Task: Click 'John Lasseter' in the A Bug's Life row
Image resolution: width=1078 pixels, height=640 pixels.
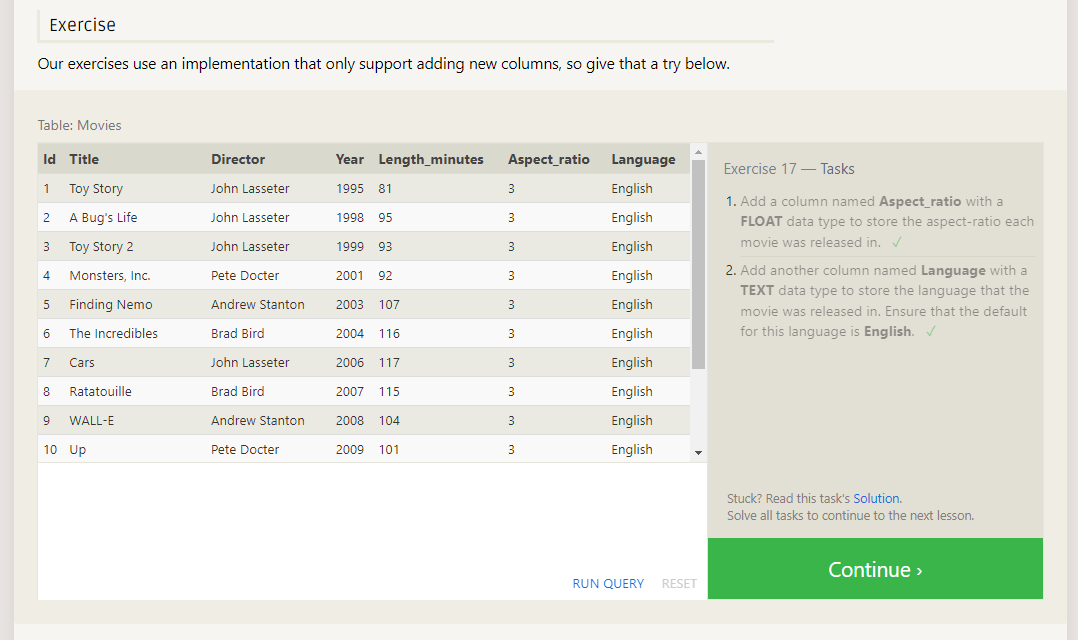Action: coord(250,217)
